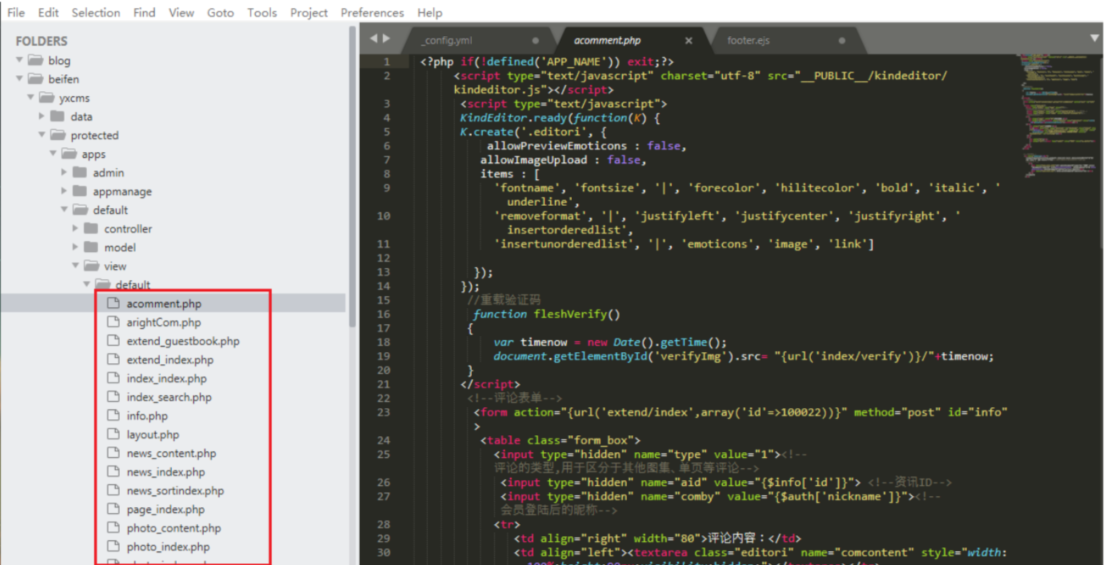1108x565 pixels.
Task: Open layout.php in the sidebar
Action: (x=153, y=435)
